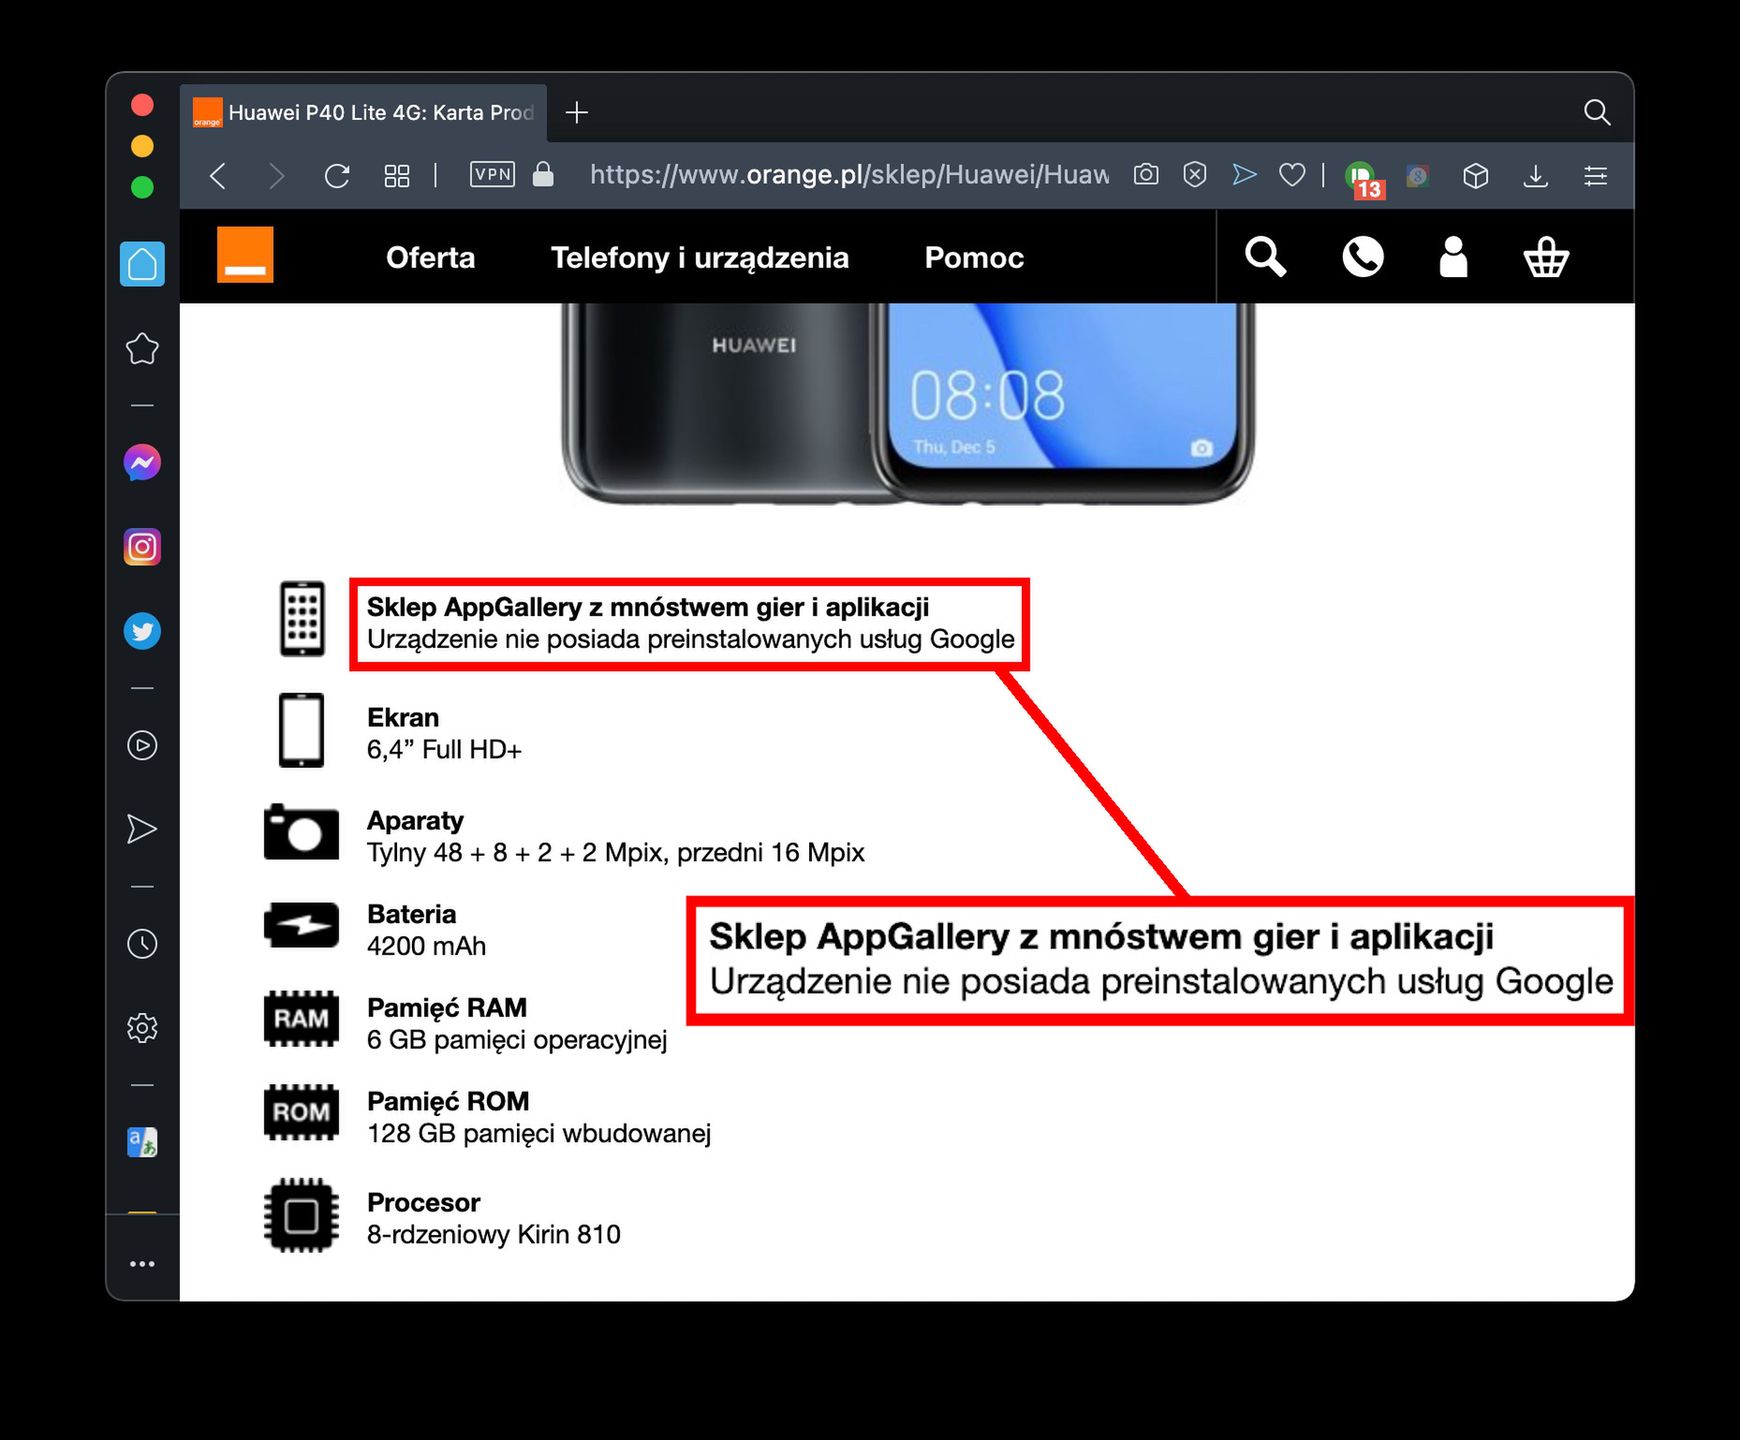Open Telefony i urządzenia menu
The height and width of the screenshot is (1440, 1740).
[x=699, y=257]
